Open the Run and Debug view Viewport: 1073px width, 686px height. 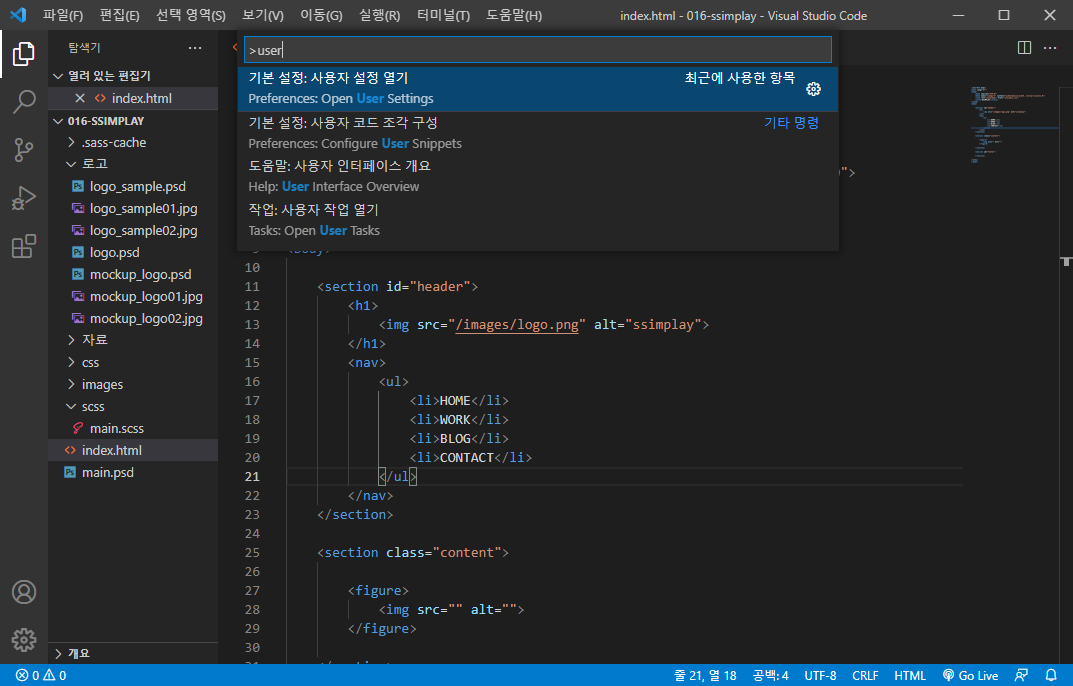[23, 199]
